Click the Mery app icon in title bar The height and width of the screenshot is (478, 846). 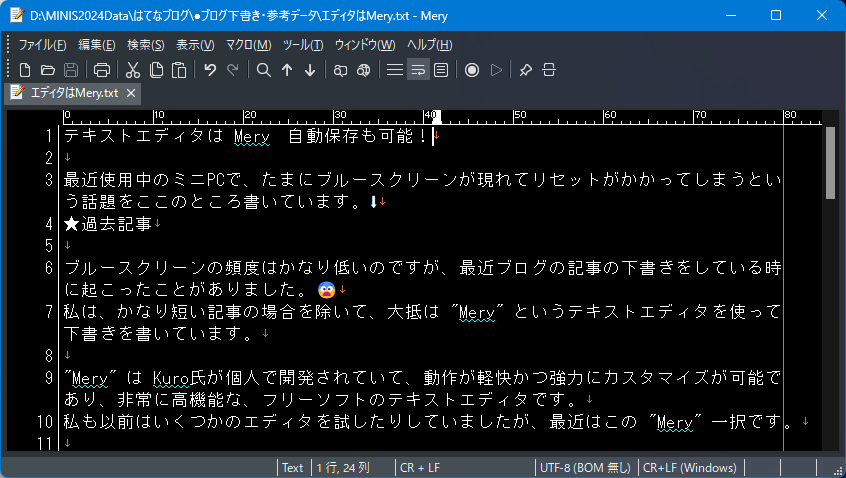[x=16, y=15]
